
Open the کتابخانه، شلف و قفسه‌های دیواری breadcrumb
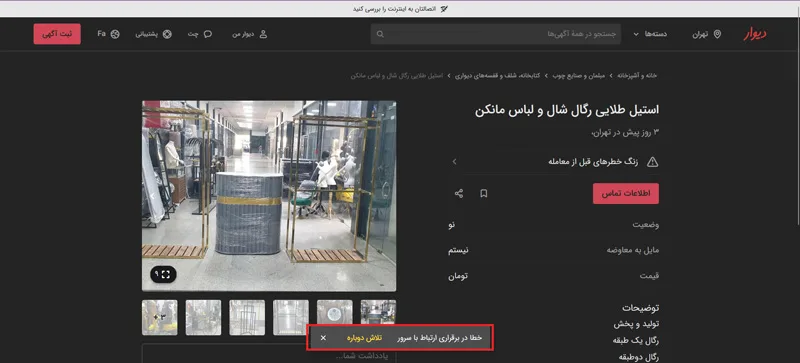(497, 76)
